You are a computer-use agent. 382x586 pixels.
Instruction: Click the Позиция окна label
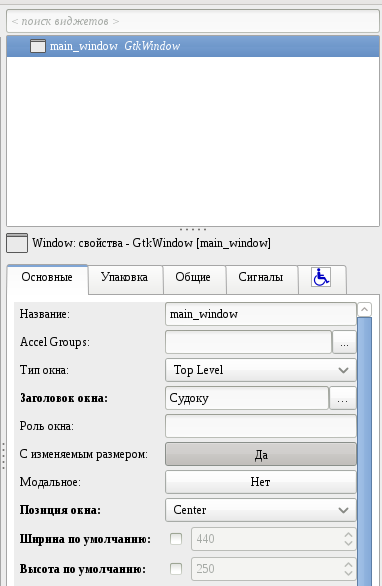coord(60,510)
